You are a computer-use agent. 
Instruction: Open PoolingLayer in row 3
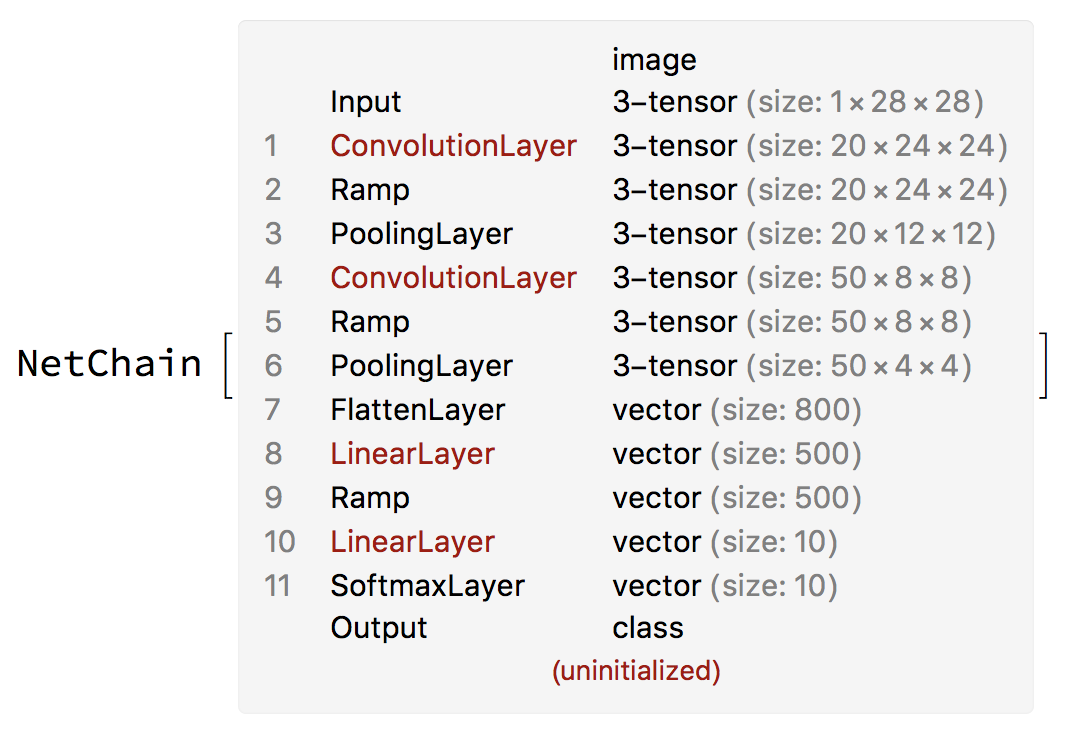(x=421, y=235)
